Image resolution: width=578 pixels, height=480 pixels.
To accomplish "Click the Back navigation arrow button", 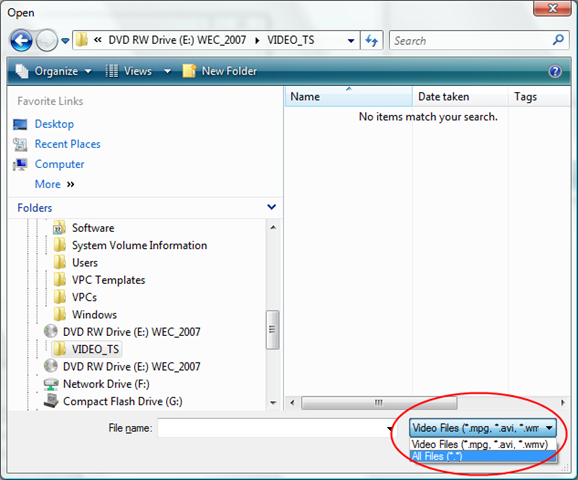I will tap(21, 40).
